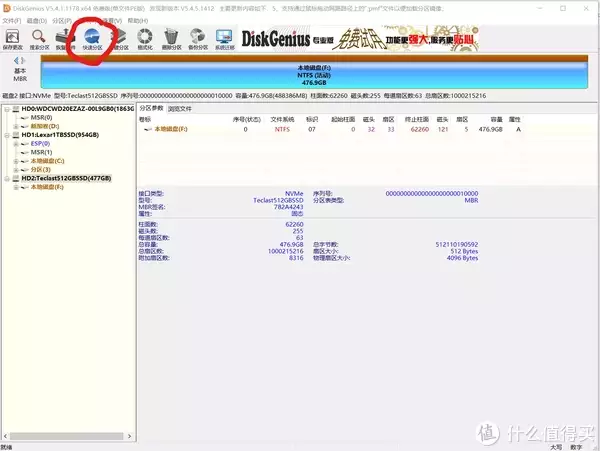Select the 本地磁盘(F:) row in partition table
This screenshot has width=600, height=451.
(332, 129)
